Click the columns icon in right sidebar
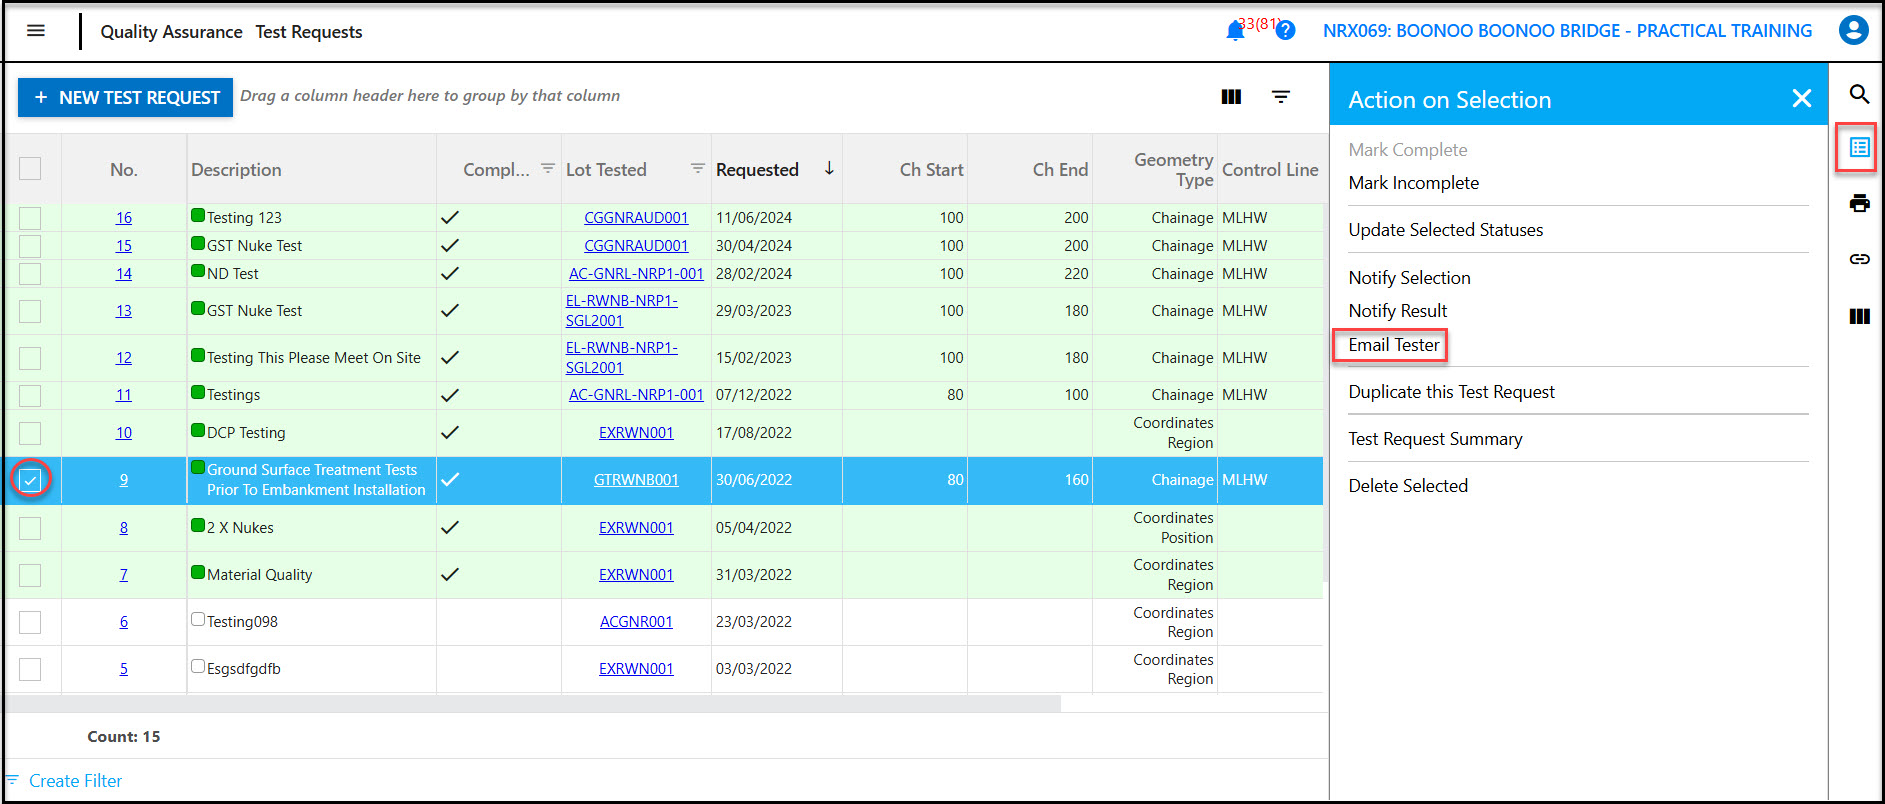The height and width of the screenshot is (804, 1885). tap(1859, 316)
